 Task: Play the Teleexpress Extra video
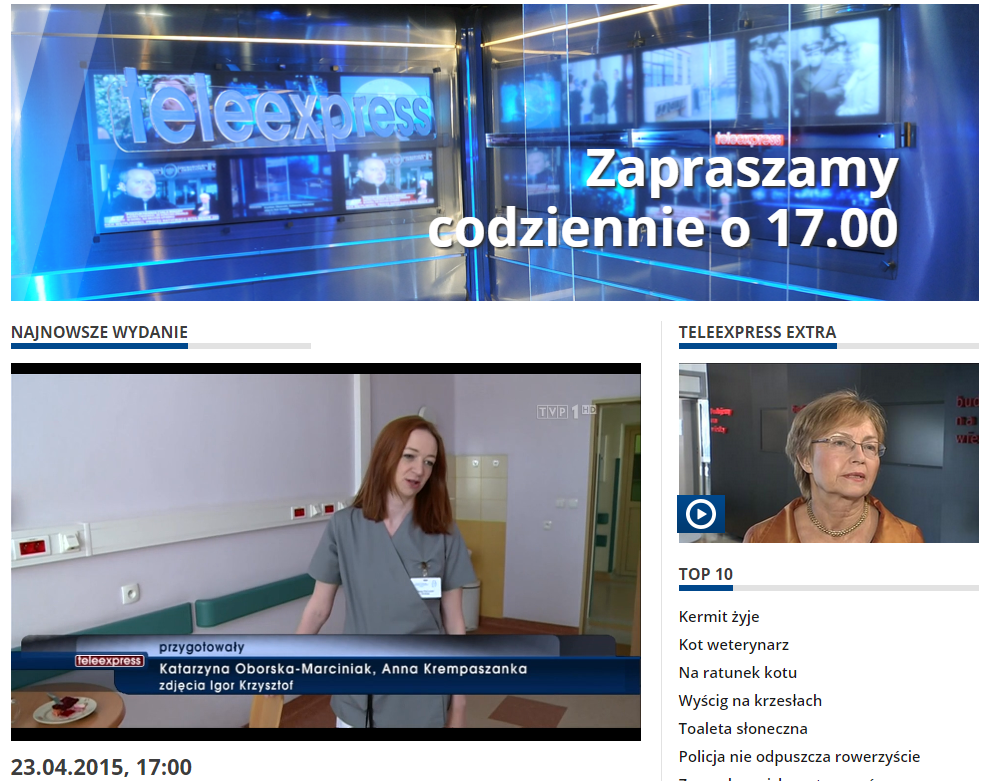pos(701,514)
